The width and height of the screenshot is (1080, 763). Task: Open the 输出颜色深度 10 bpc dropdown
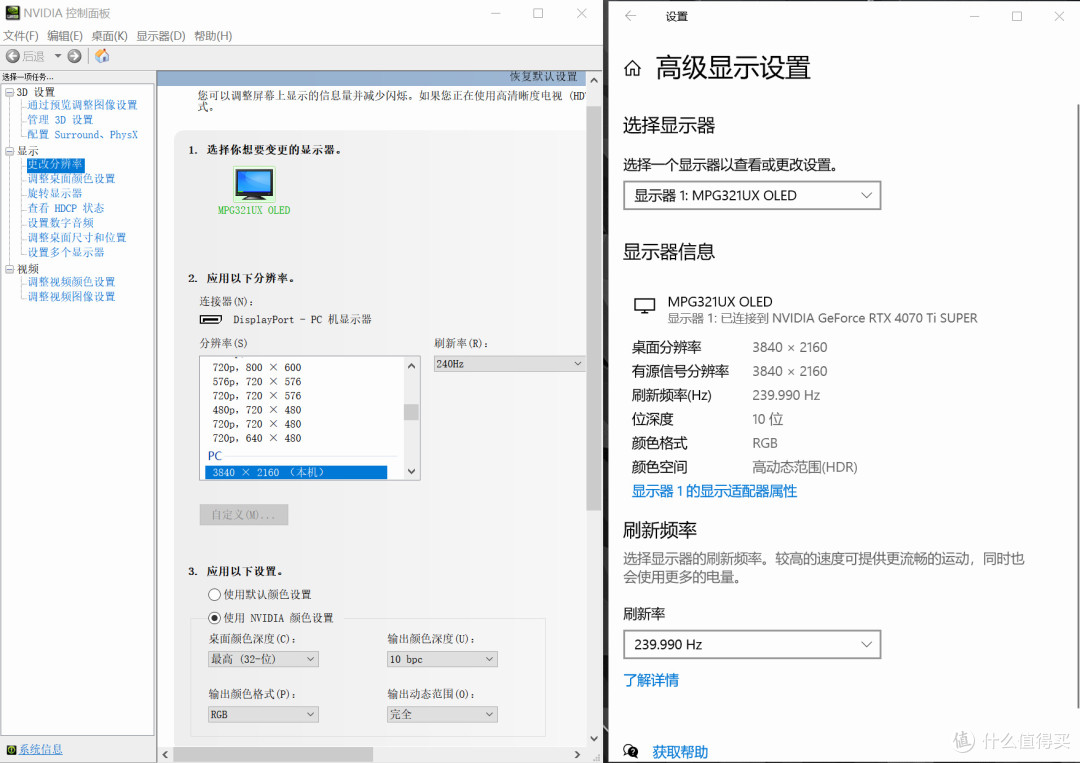coord(442,659)
